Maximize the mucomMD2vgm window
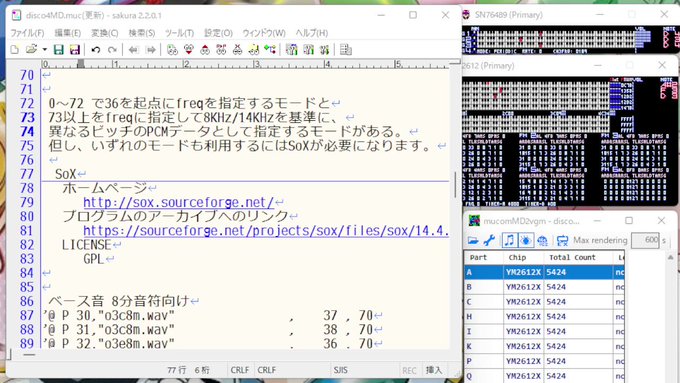The height and width of the screenshot is (383, 680). [x=629, y=221]
